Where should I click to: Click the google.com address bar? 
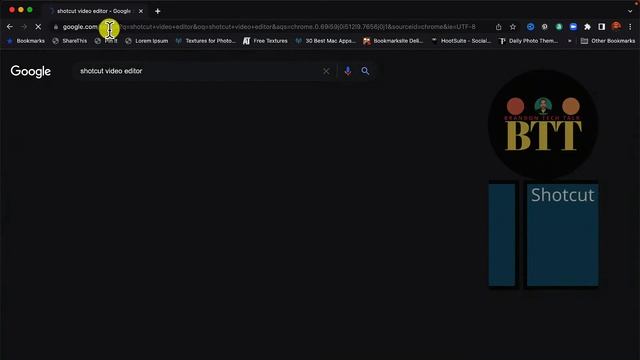269,27
